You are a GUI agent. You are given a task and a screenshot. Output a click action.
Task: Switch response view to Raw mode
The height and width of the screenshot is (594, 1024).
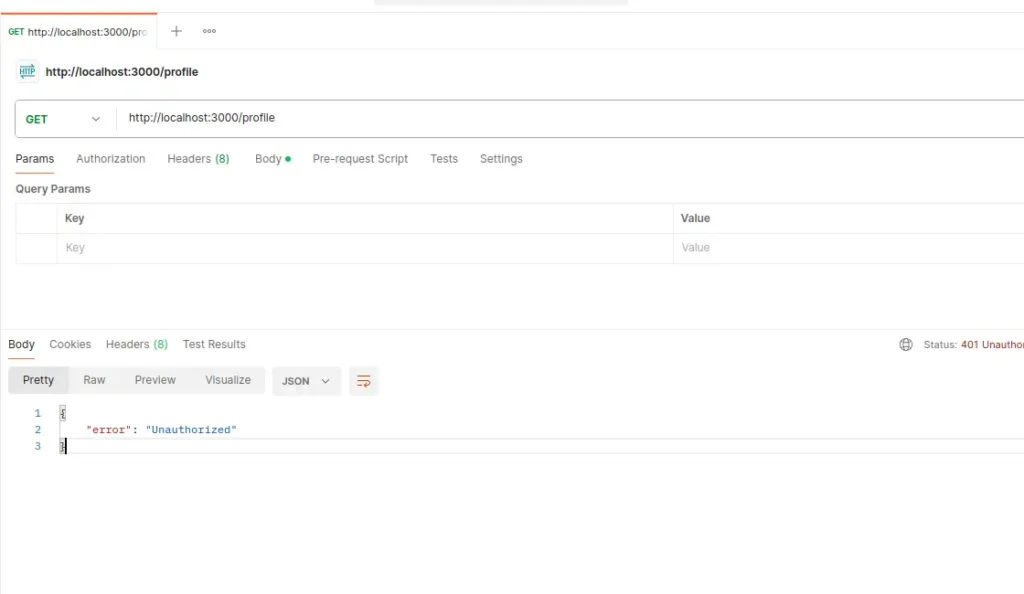point(94,380)
